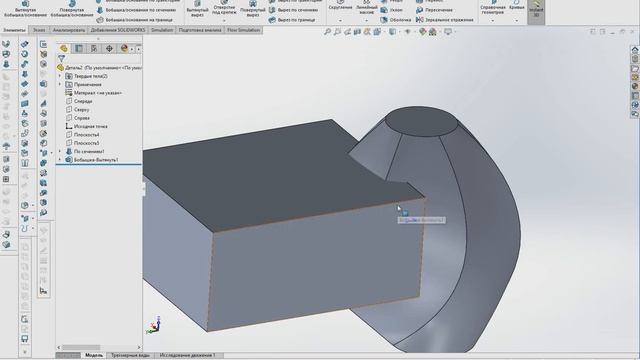
Task: Expand the Кривые dropdown arrow
Action: 517,20
